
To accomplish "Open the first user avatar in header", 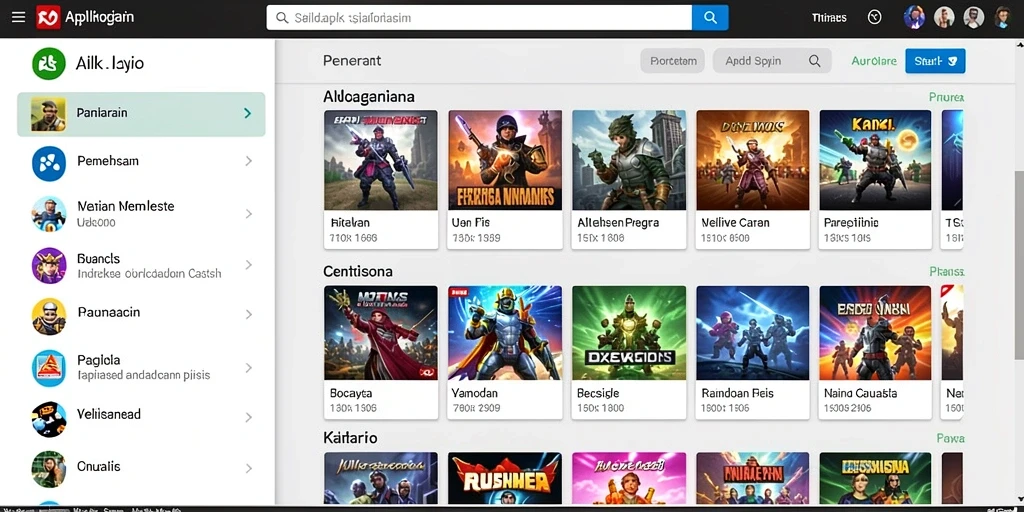I will tap(914, 18).
